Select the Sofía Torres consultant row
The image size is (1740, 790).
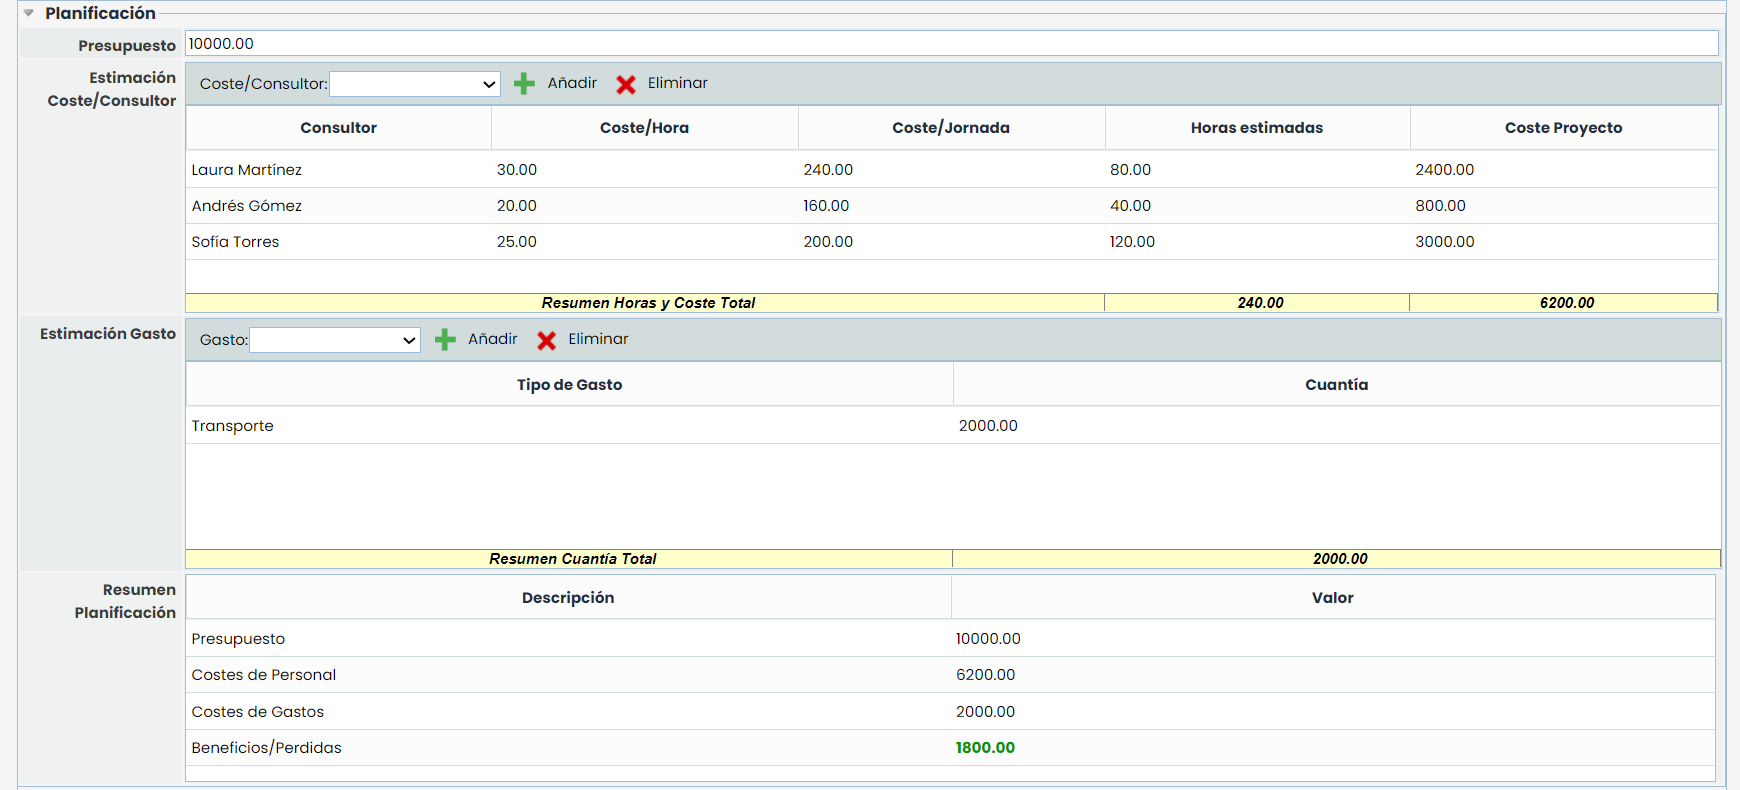pyautogui.click(x=236, y=242)
